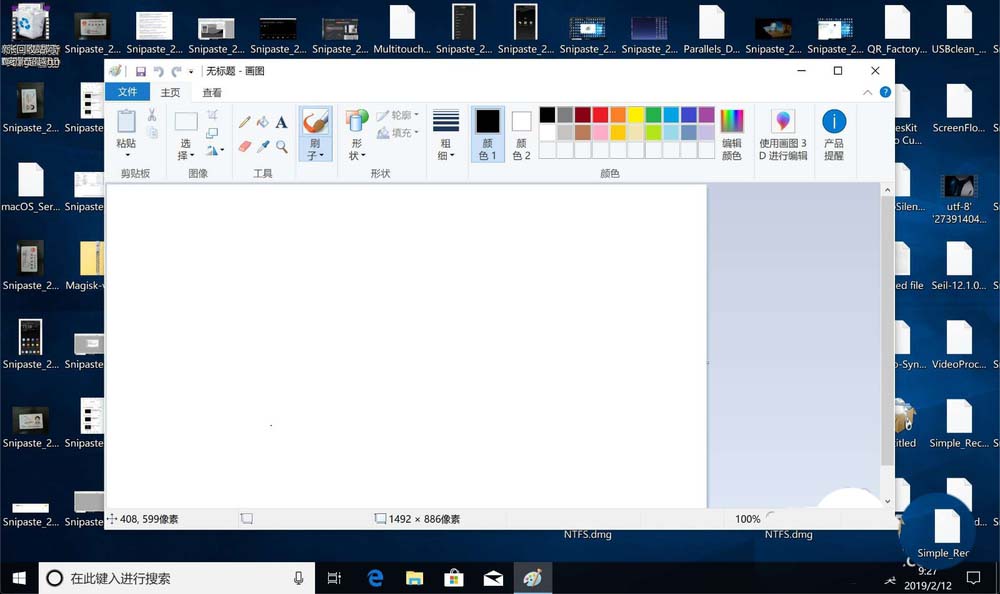Open the image in Paint 3D (使用画图3D进行编辑)
The image size is (1000, 594).
point(783,130)
